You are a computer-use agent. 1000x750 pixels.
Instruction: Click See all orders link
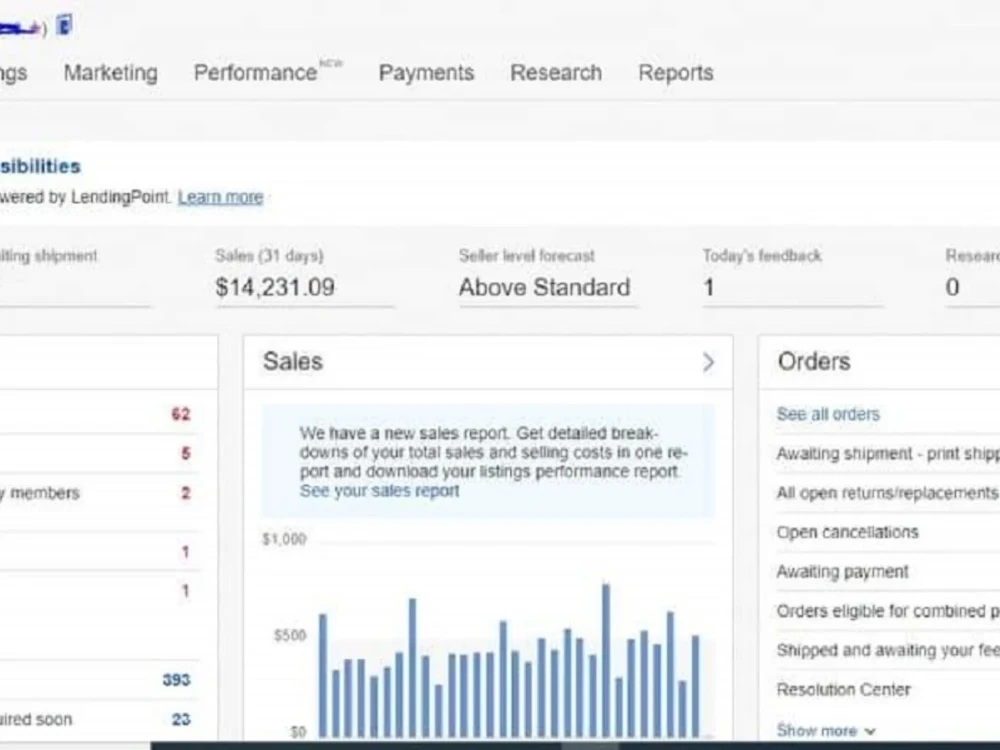coord(828,414)
